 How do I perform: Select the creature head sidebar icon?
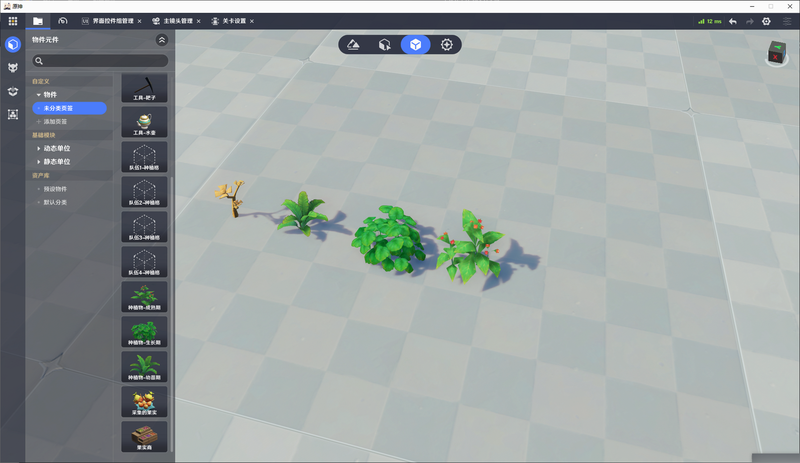13,67
